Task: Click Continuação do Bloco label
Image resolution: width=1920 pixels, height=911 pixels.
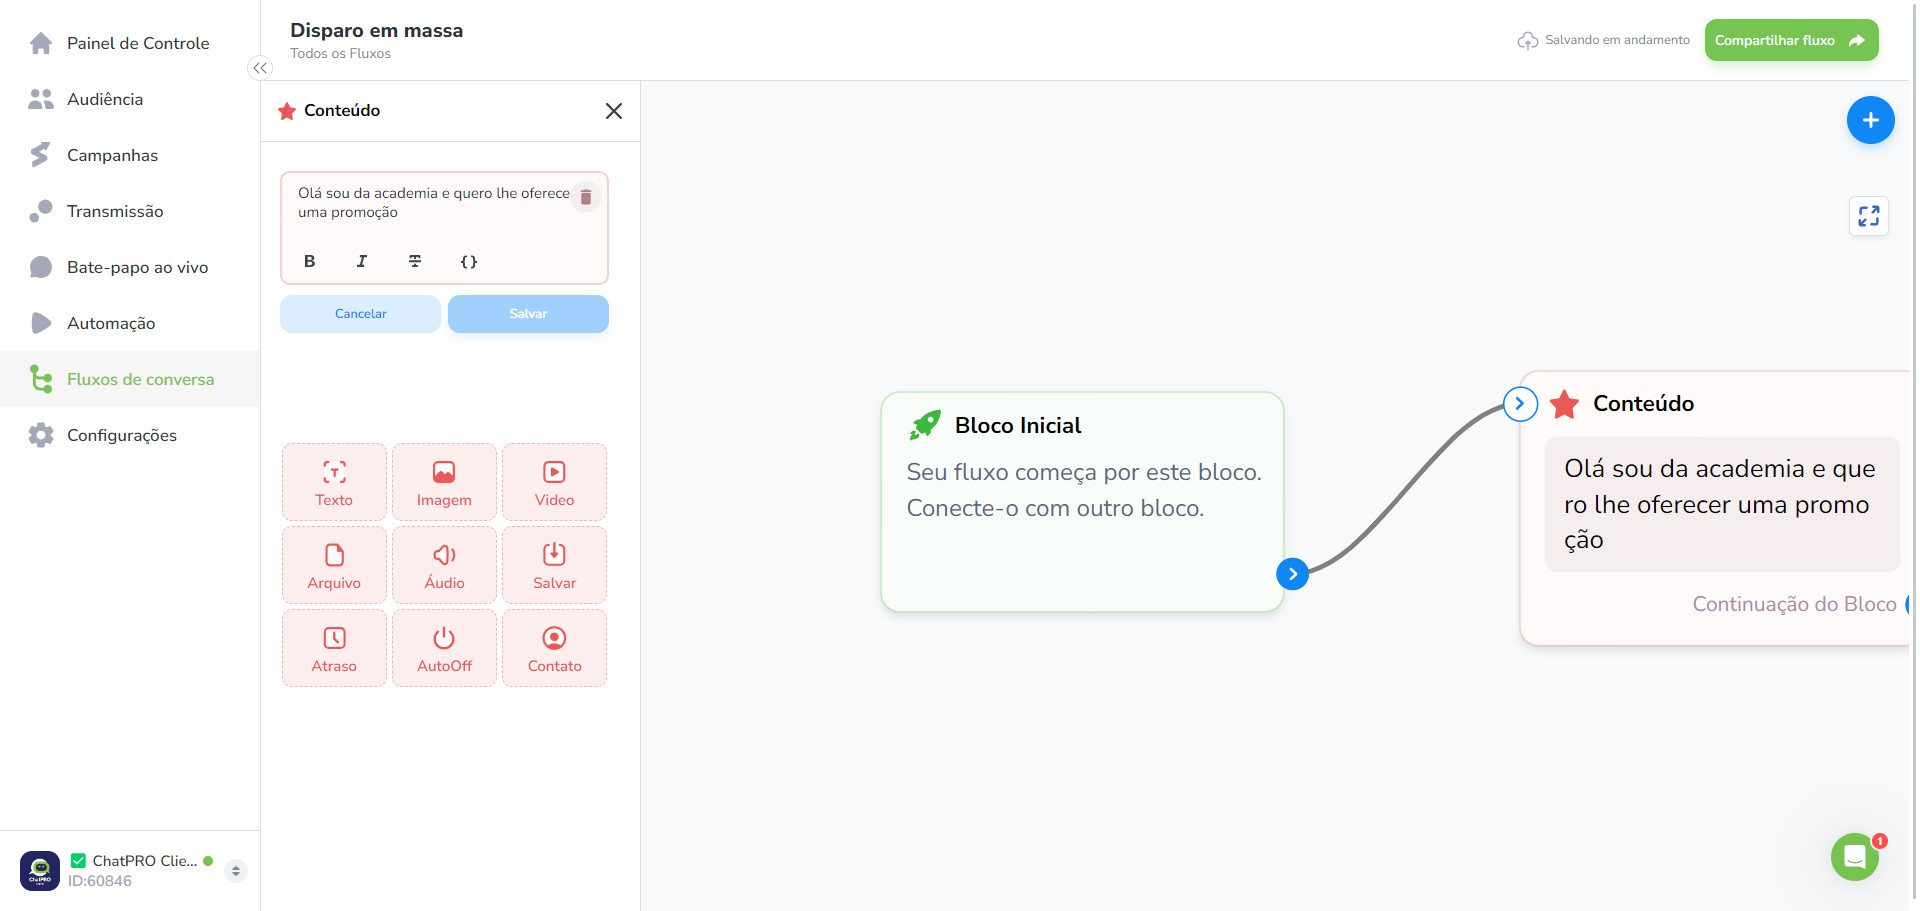Action: click(1794, 604)
